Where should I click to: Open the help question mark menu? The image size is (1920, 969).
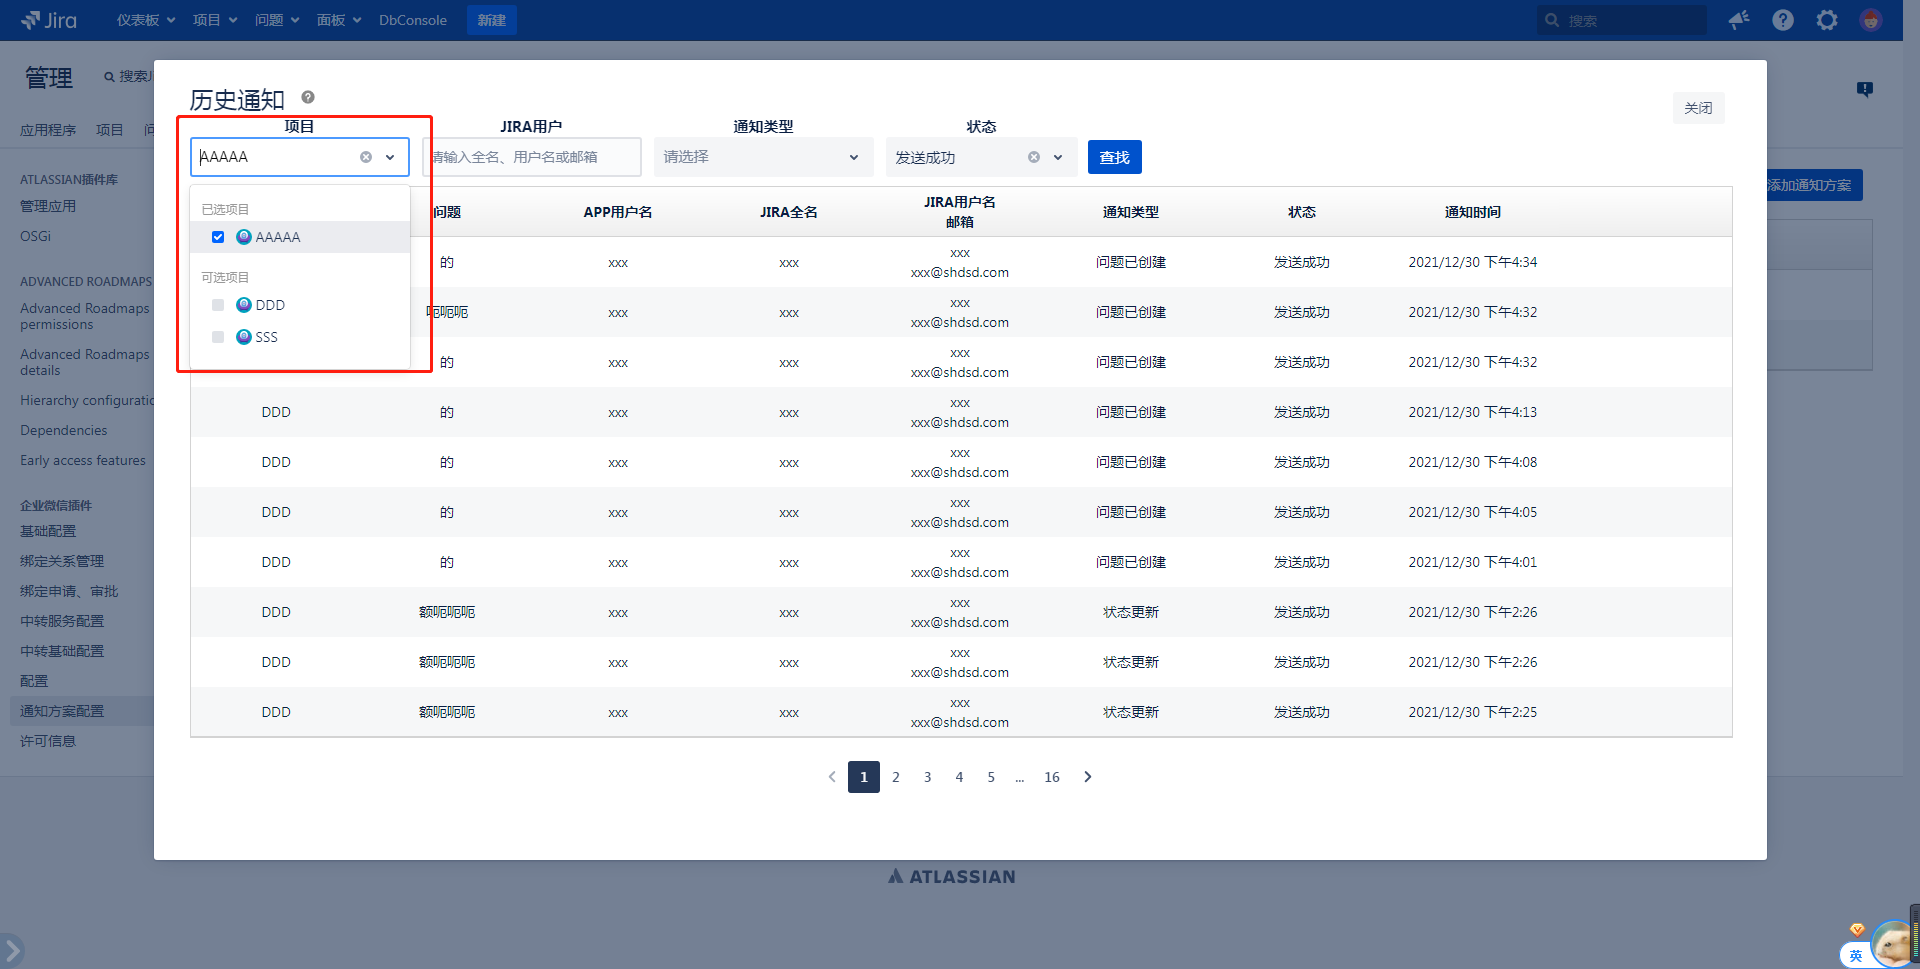pos(1783,20)
